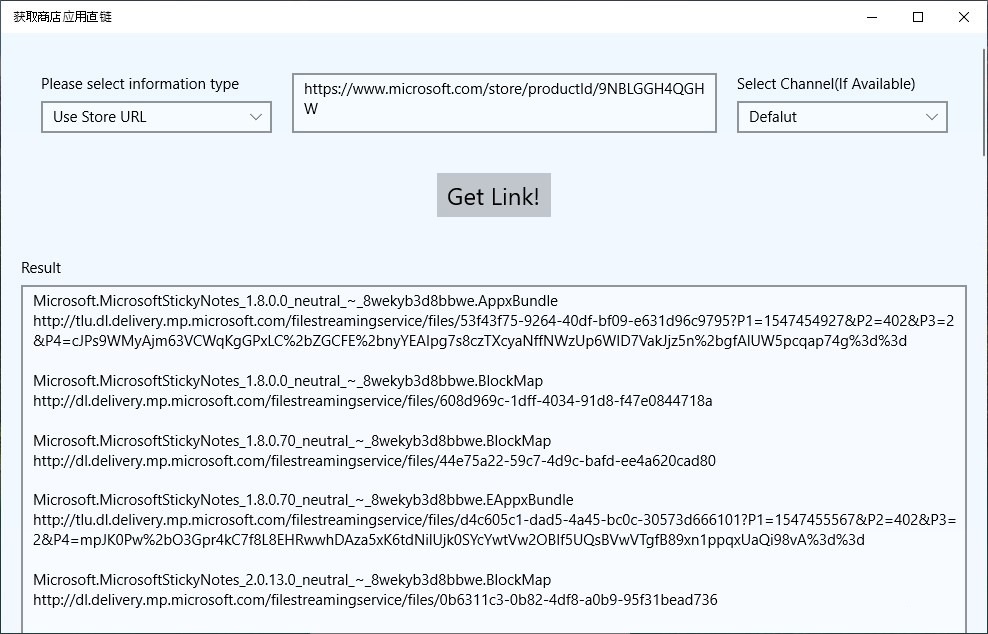The image size is (988, 634).
Task: Click the 'Please select information type' label
Action: pos(140,84)
